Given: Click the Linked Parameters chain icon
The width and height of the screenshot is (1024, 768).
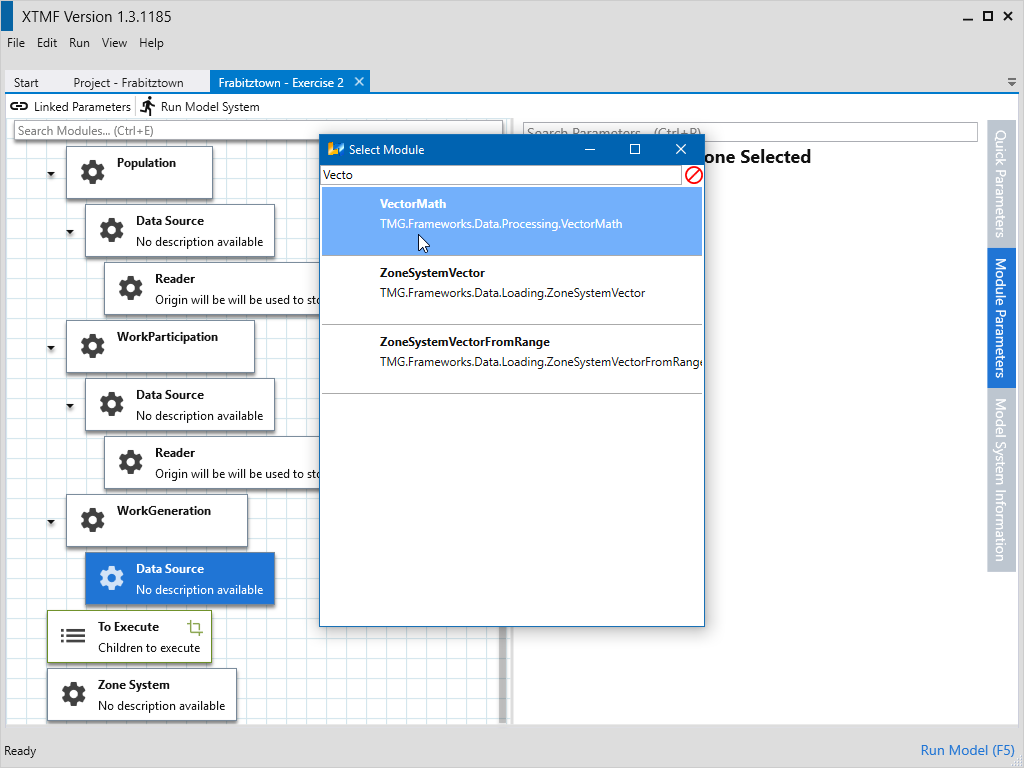Looking at the screenshot, I should tap(19, 106).
